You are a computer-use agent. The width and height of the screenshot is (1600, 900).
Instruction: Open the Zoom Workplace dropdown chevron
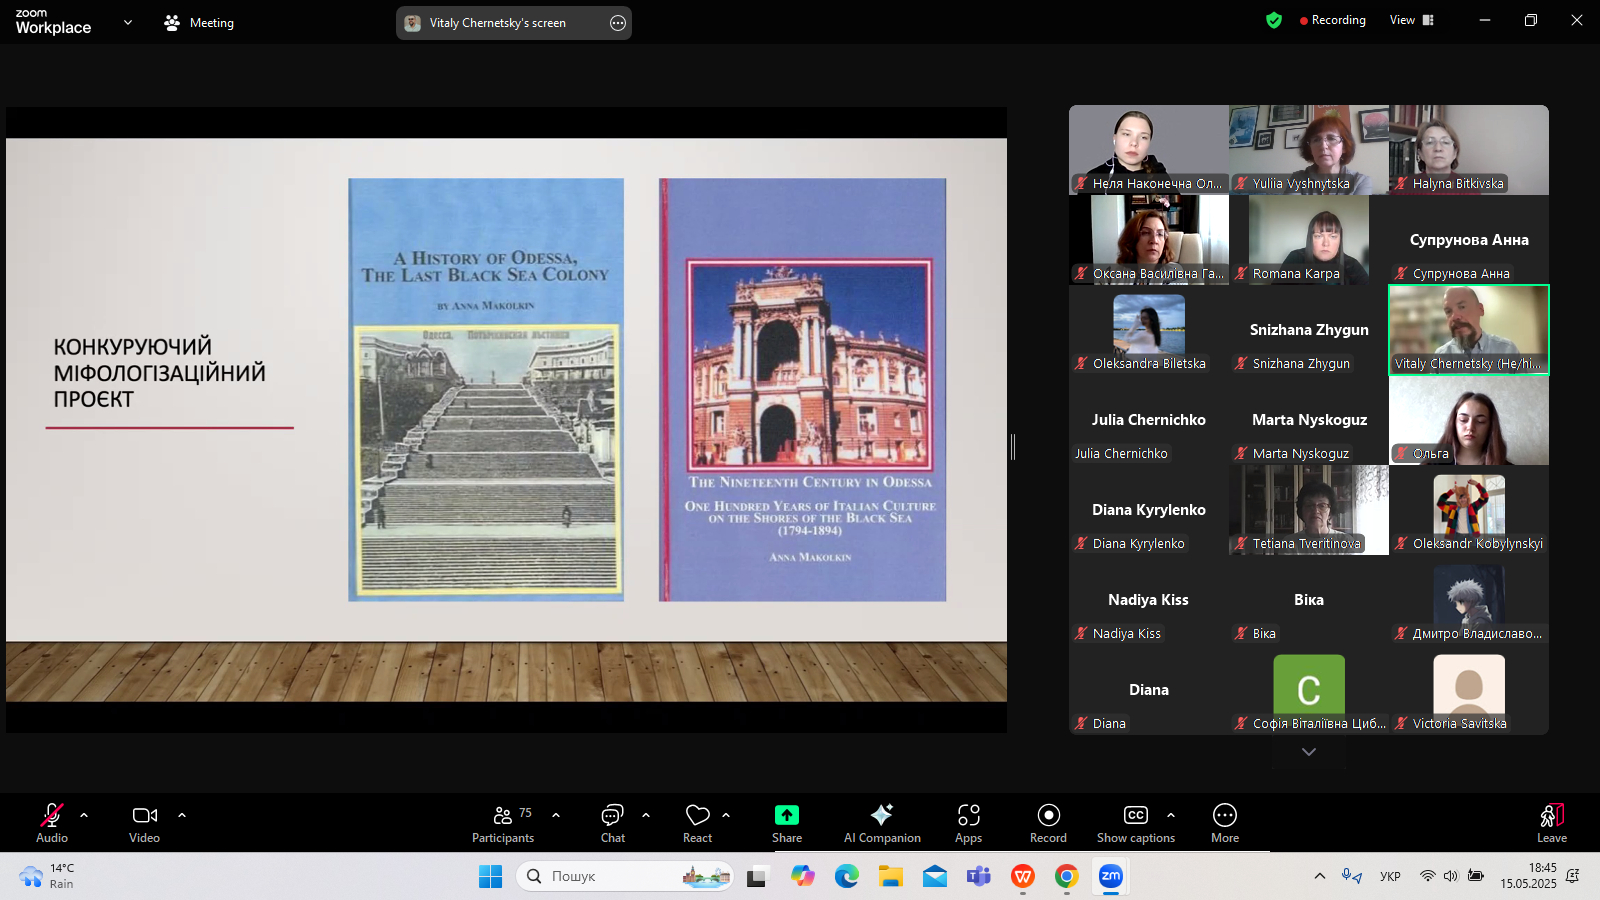(127, 22)
